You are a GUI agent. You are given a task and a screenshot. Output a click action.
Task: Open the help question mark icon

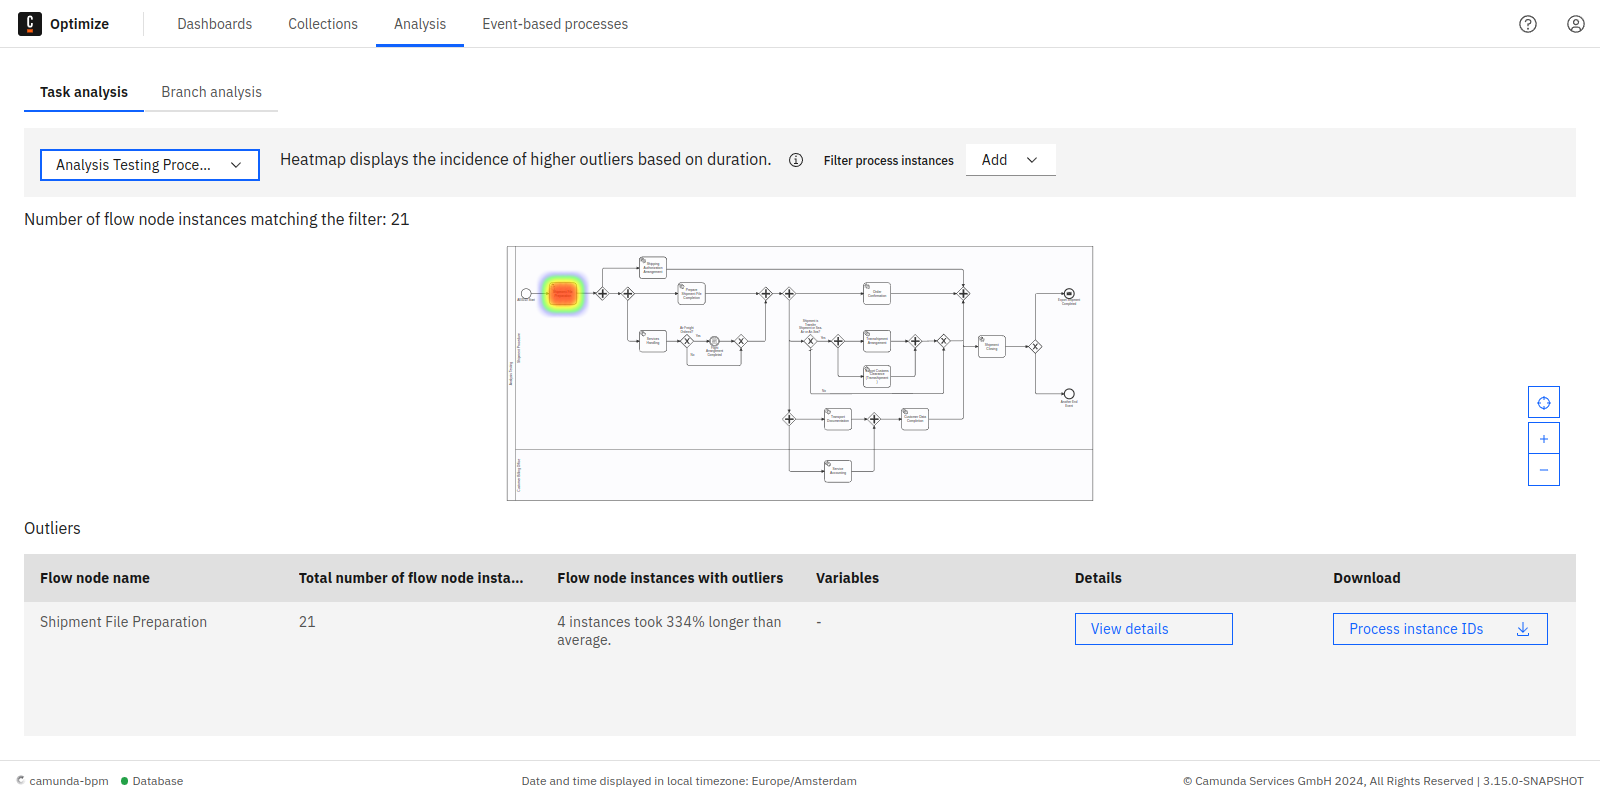point(1528,24)
